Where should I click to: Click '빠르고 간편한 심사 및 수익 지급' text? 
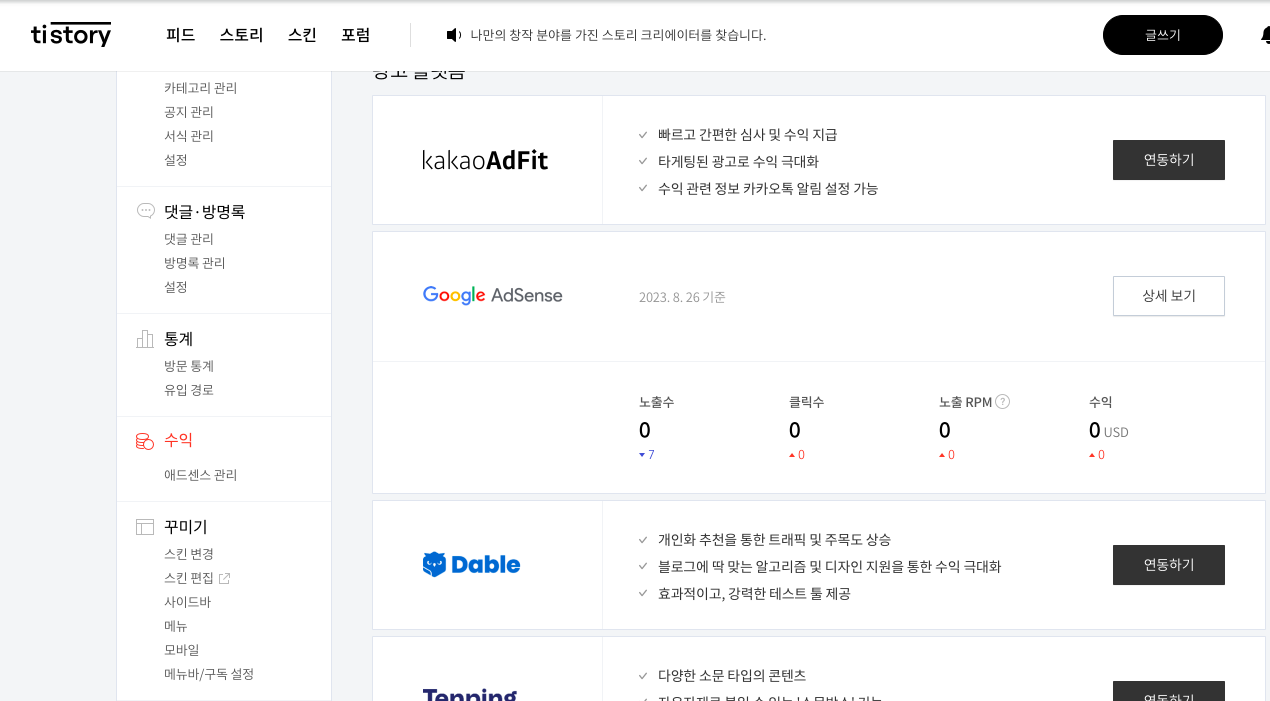748,134
